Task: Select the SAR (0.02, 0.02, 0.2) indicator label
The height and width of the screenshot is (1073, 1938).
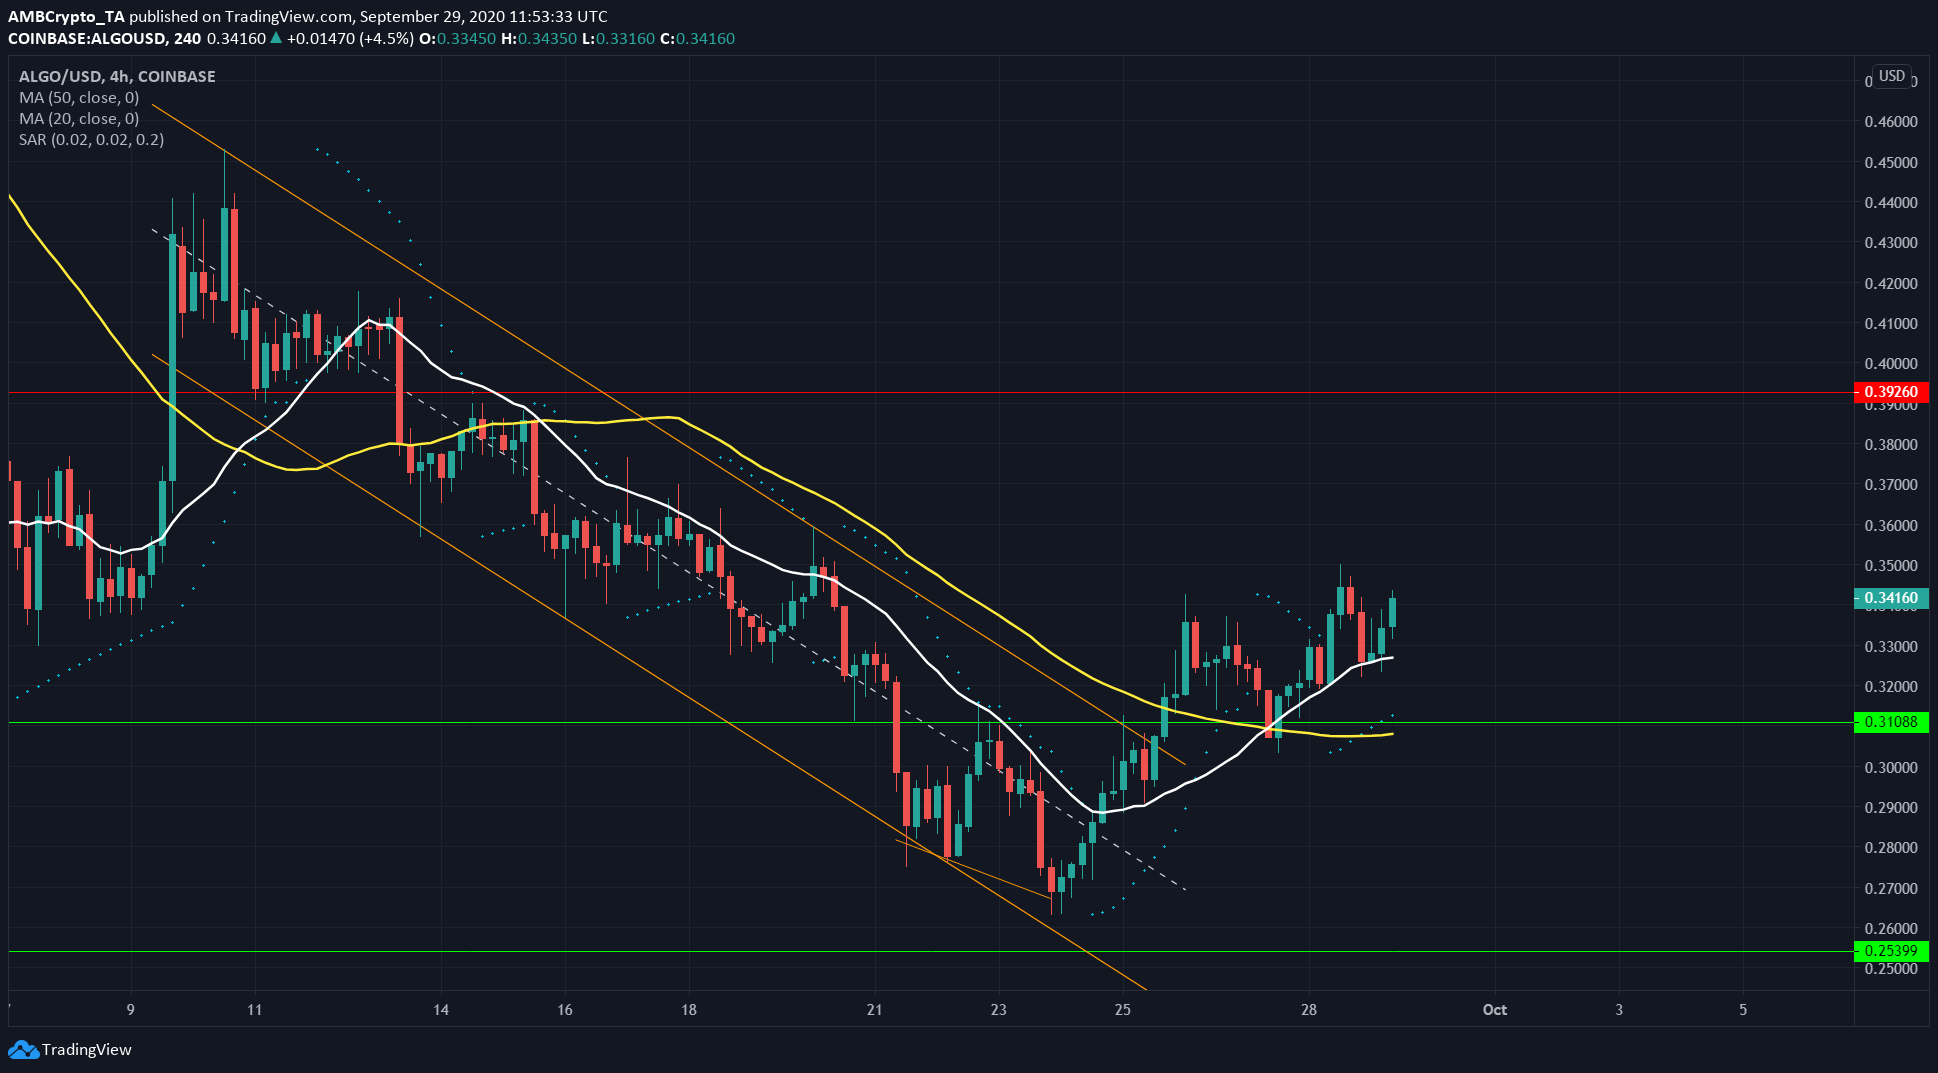Action: coord(92,140)
